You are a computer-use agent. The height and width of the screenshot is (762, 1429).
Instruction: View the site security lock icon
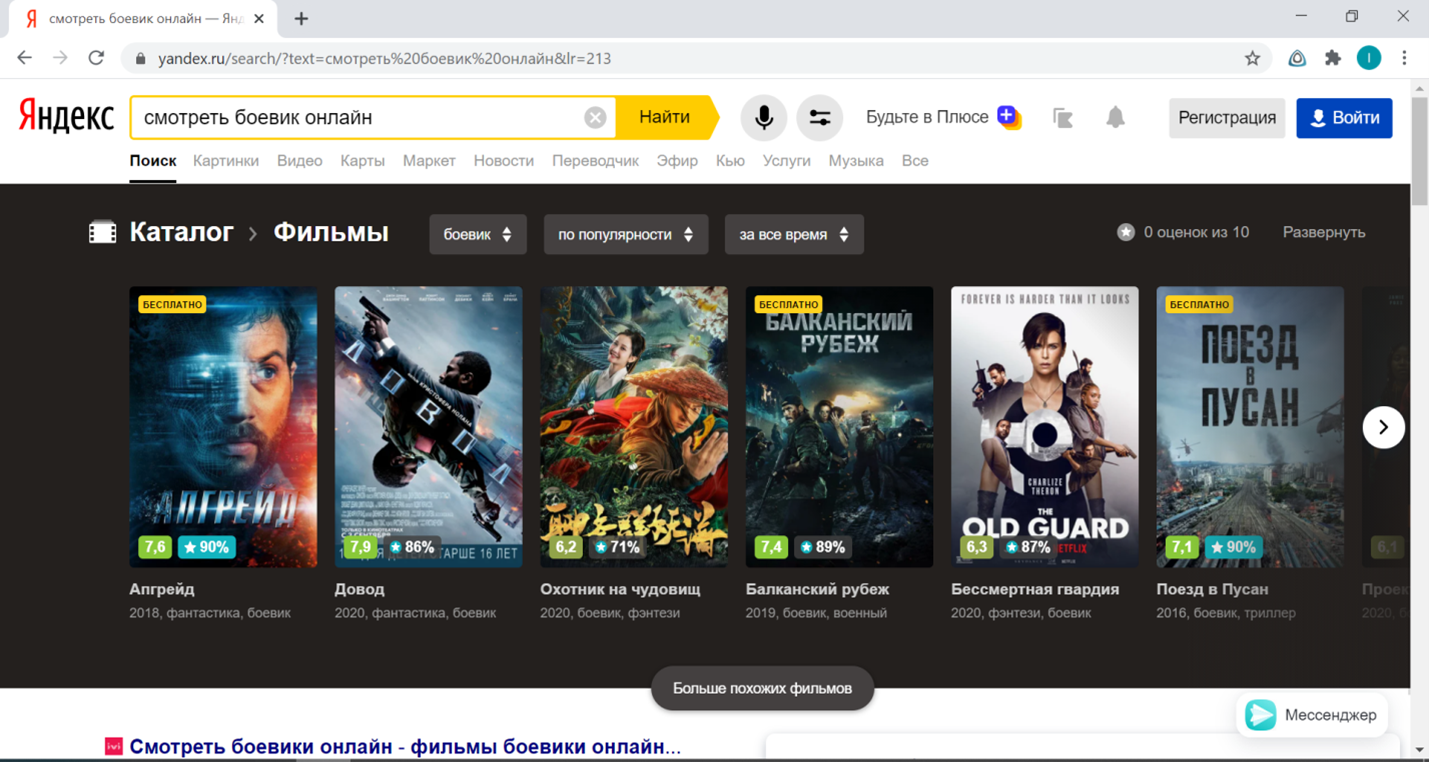[x=140, y=59]
